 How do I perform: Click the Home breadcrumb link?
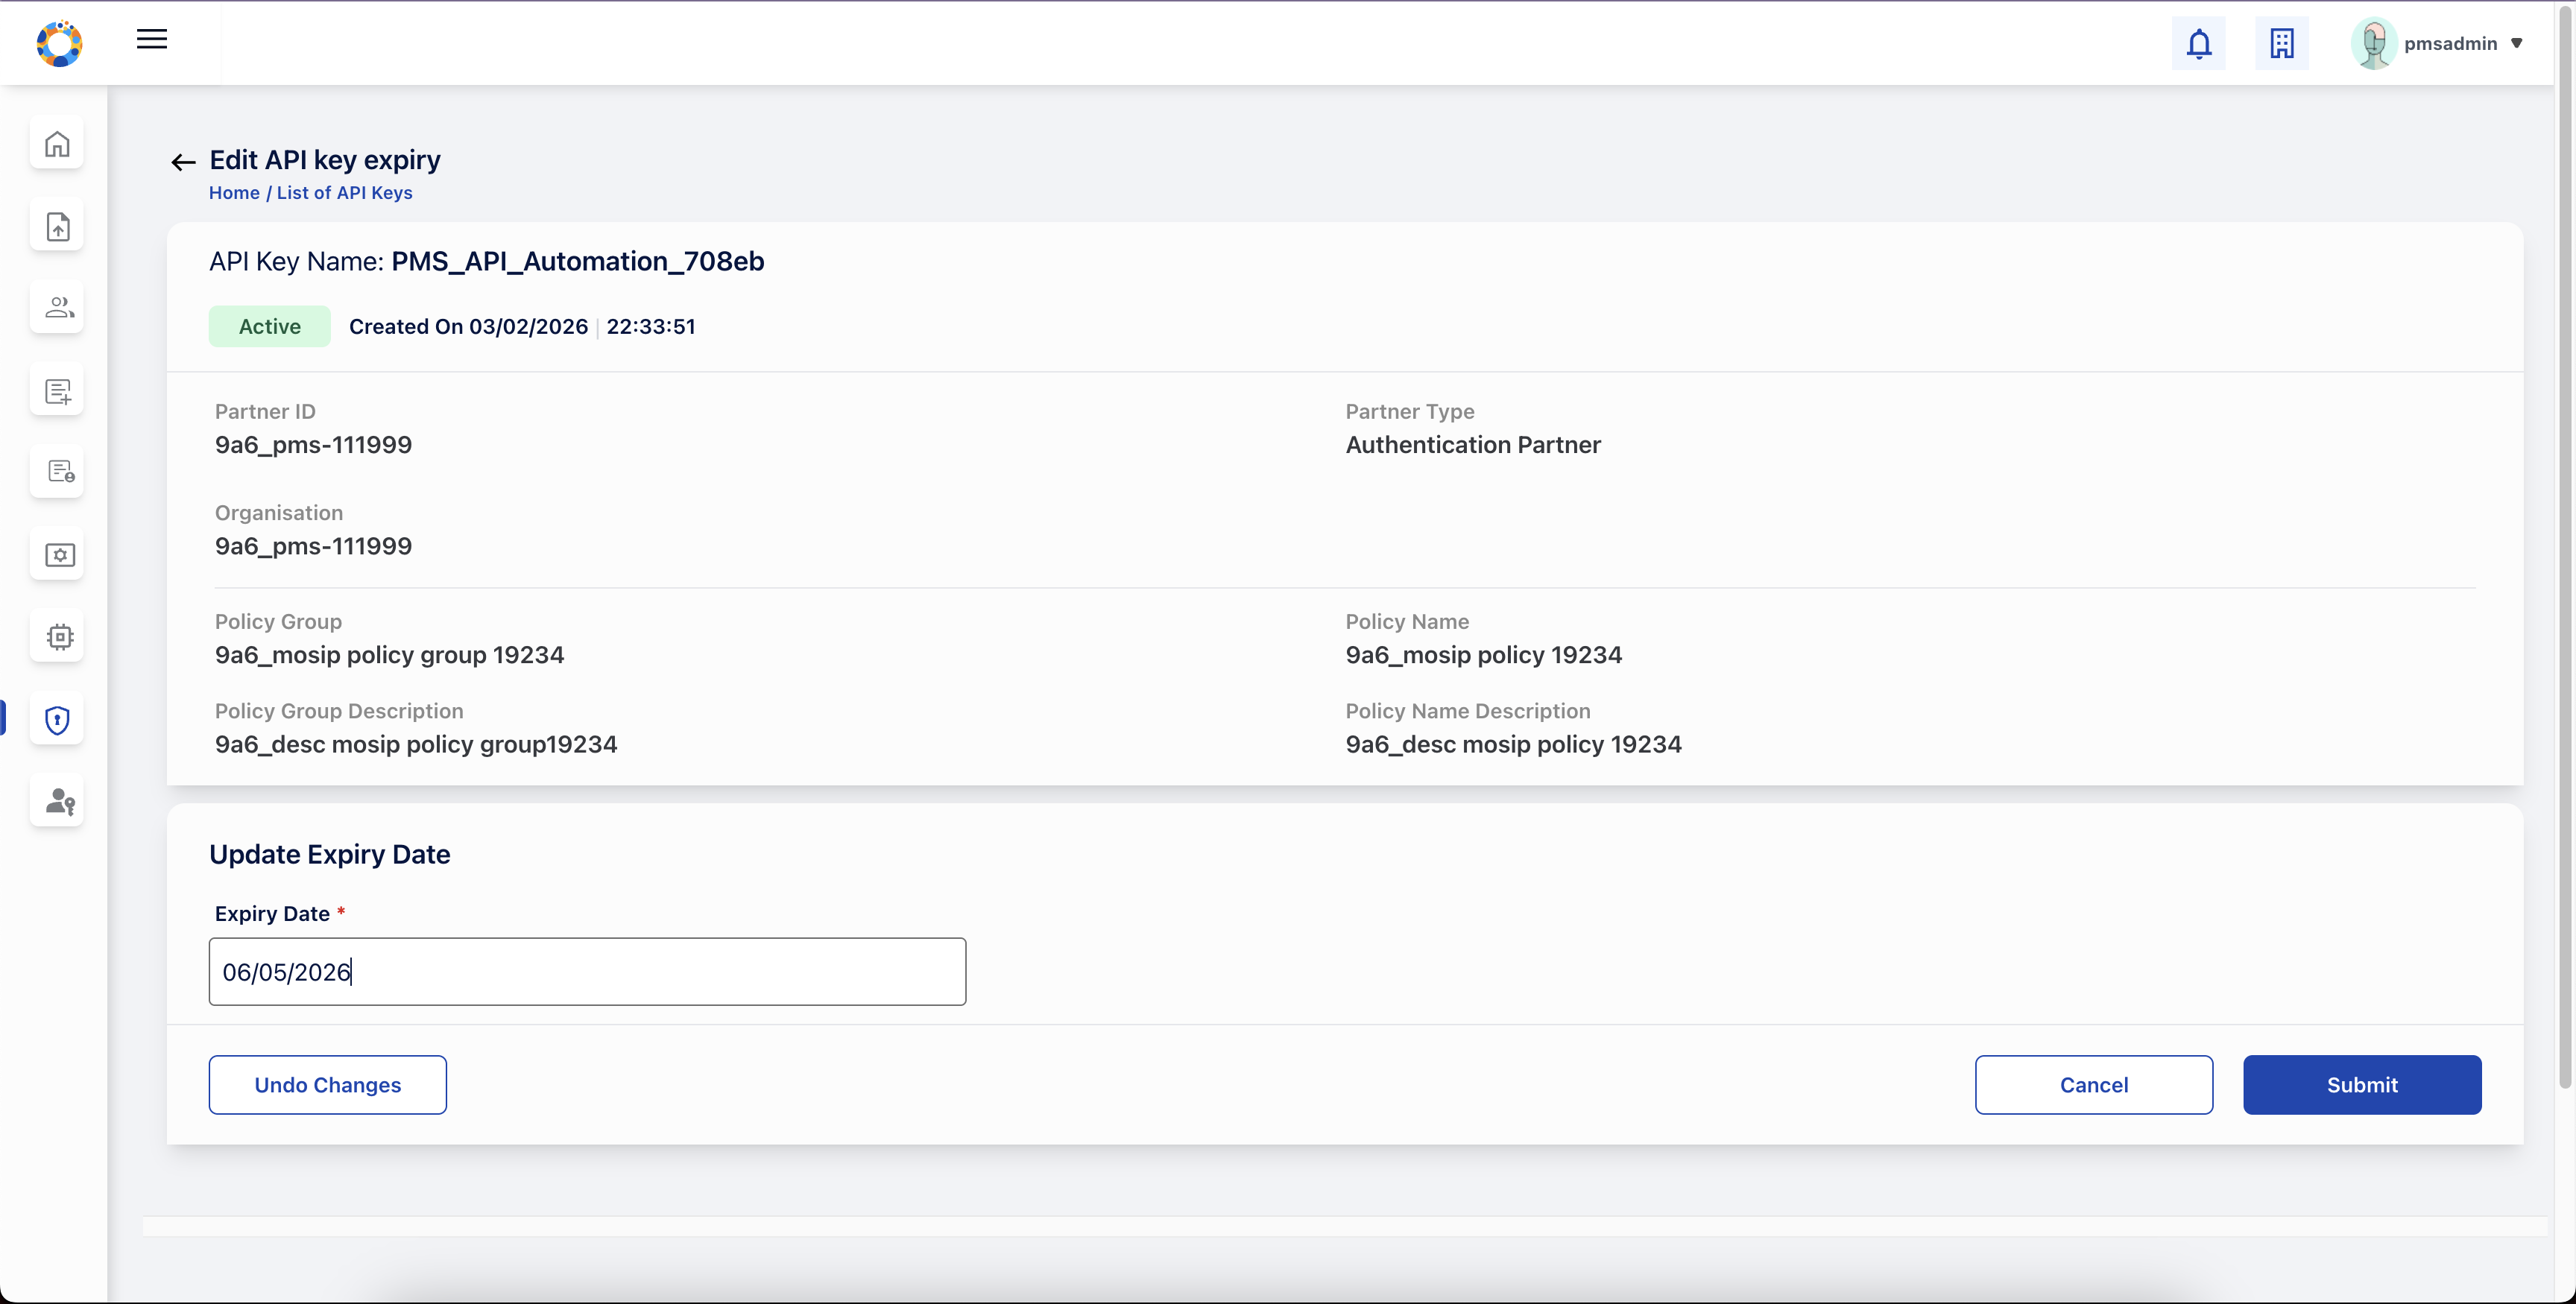(x=234, y=192)
